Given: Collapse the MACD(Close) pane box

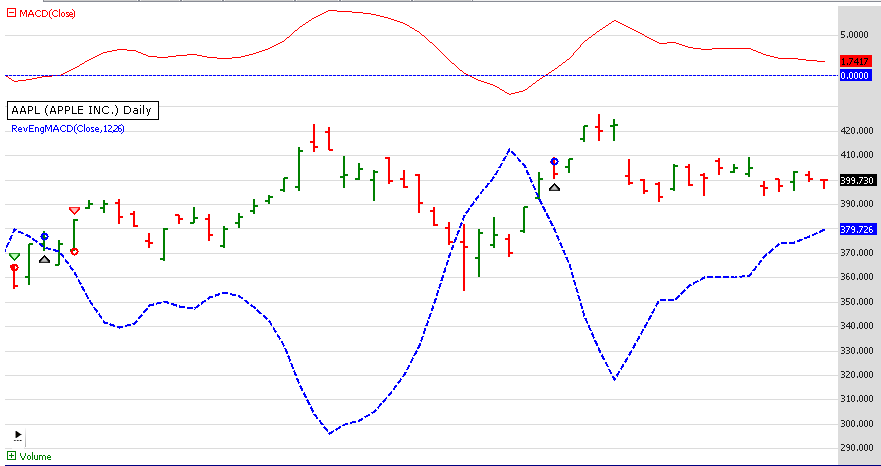Looking at the screenshot, I should click(x=11, y=14).
